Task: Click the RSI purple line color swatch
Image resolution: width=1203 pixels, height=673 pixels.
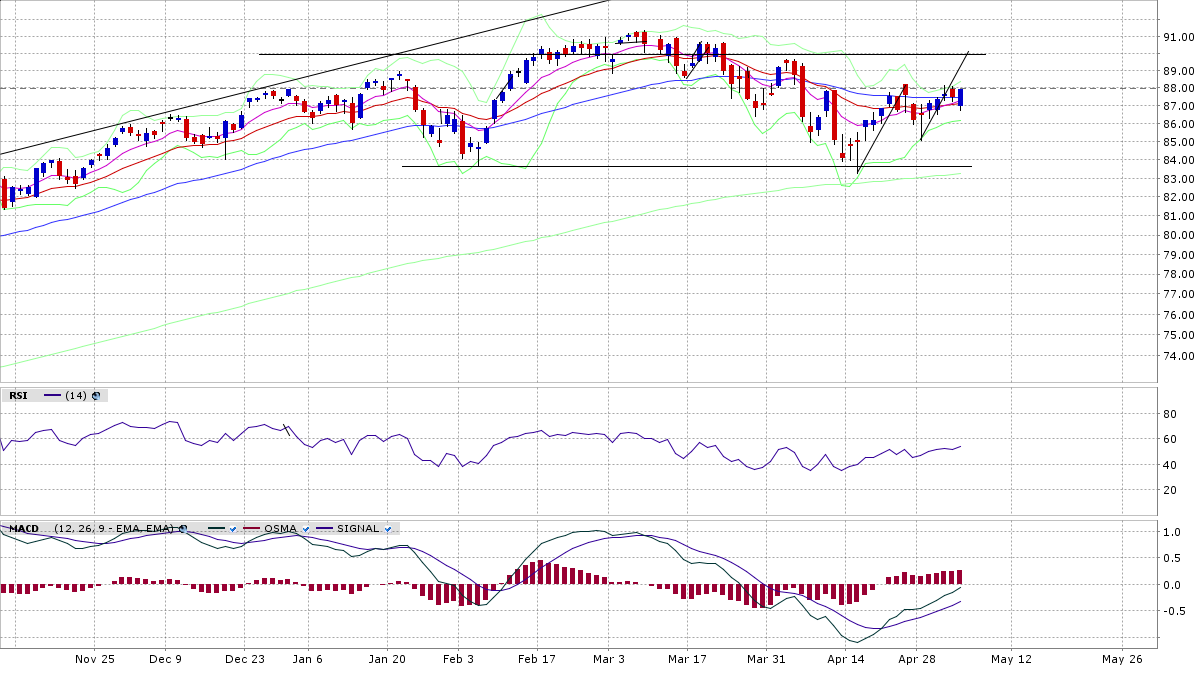Action: 52,395
